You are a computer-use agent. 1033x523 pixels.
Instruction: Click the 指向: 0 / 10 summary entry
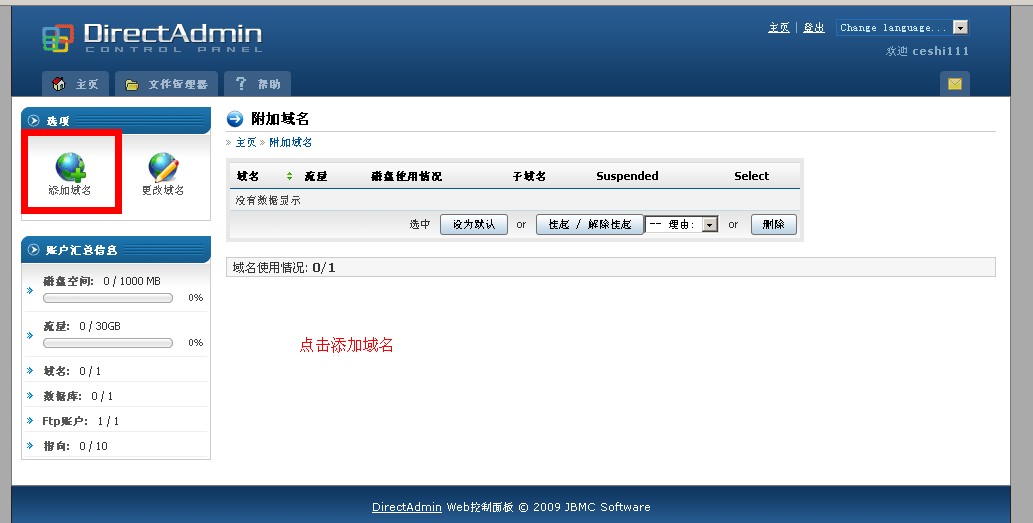[76, 446]
